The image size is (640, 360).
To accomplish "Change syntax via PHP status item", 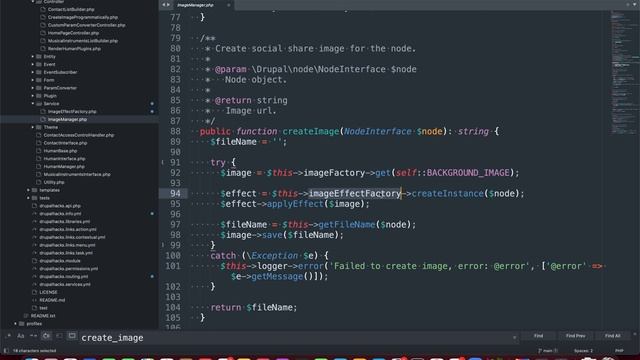I will tap(619, 351).
